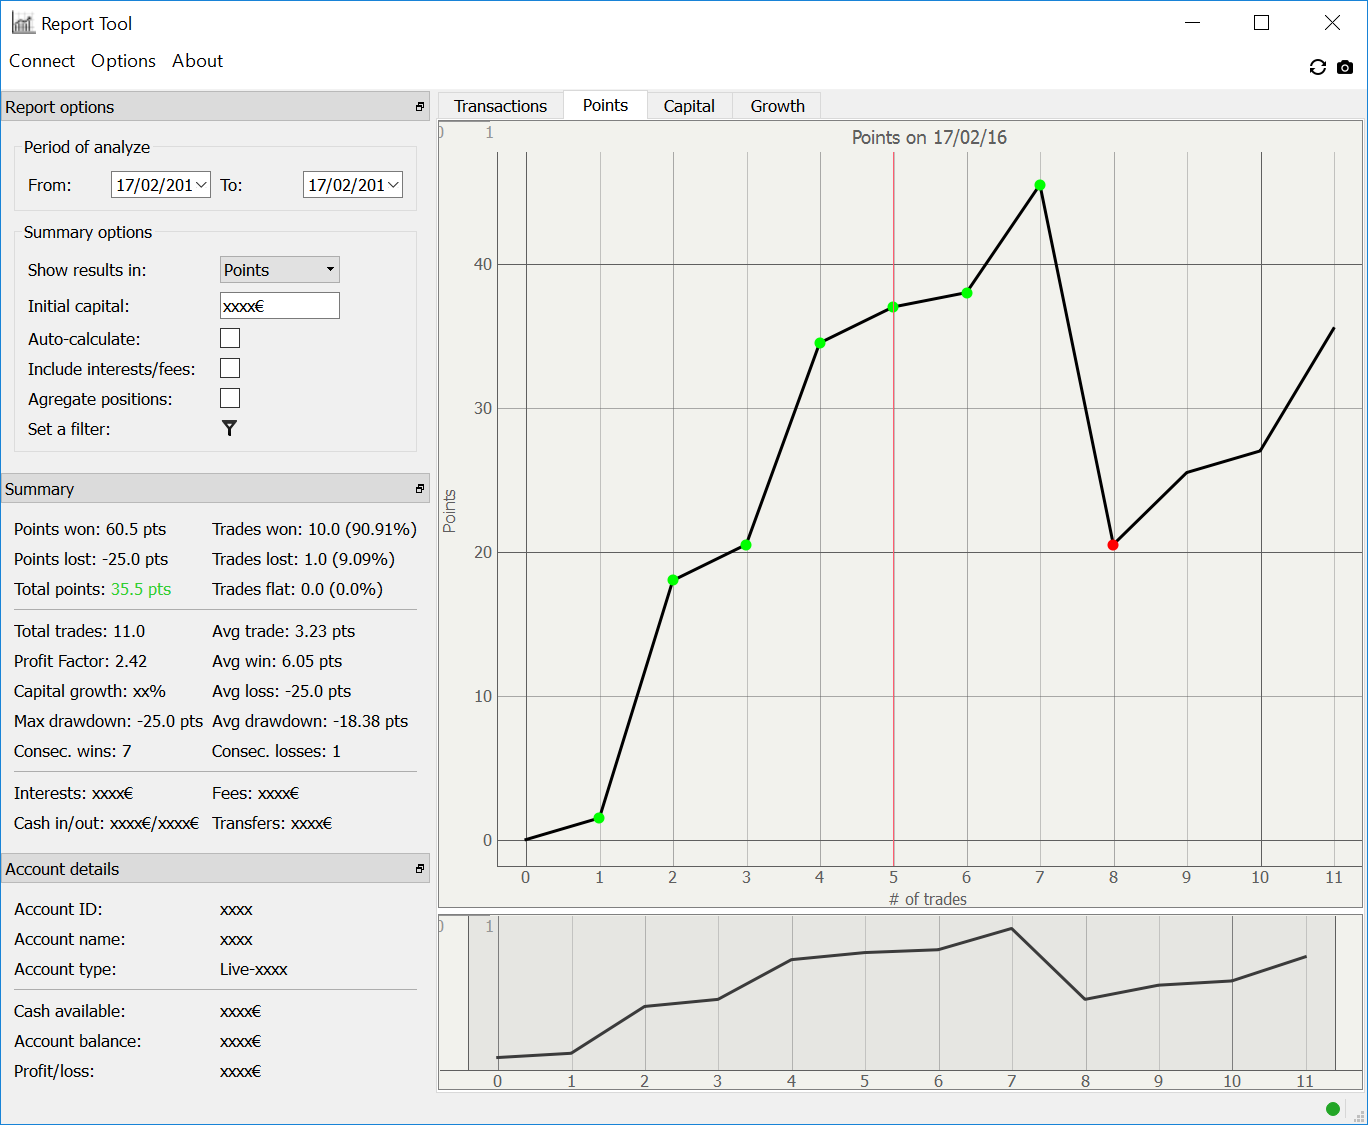Screen dimensions: 1368x1125
Task: Open the Growth tab
Action: coord(777,106)
